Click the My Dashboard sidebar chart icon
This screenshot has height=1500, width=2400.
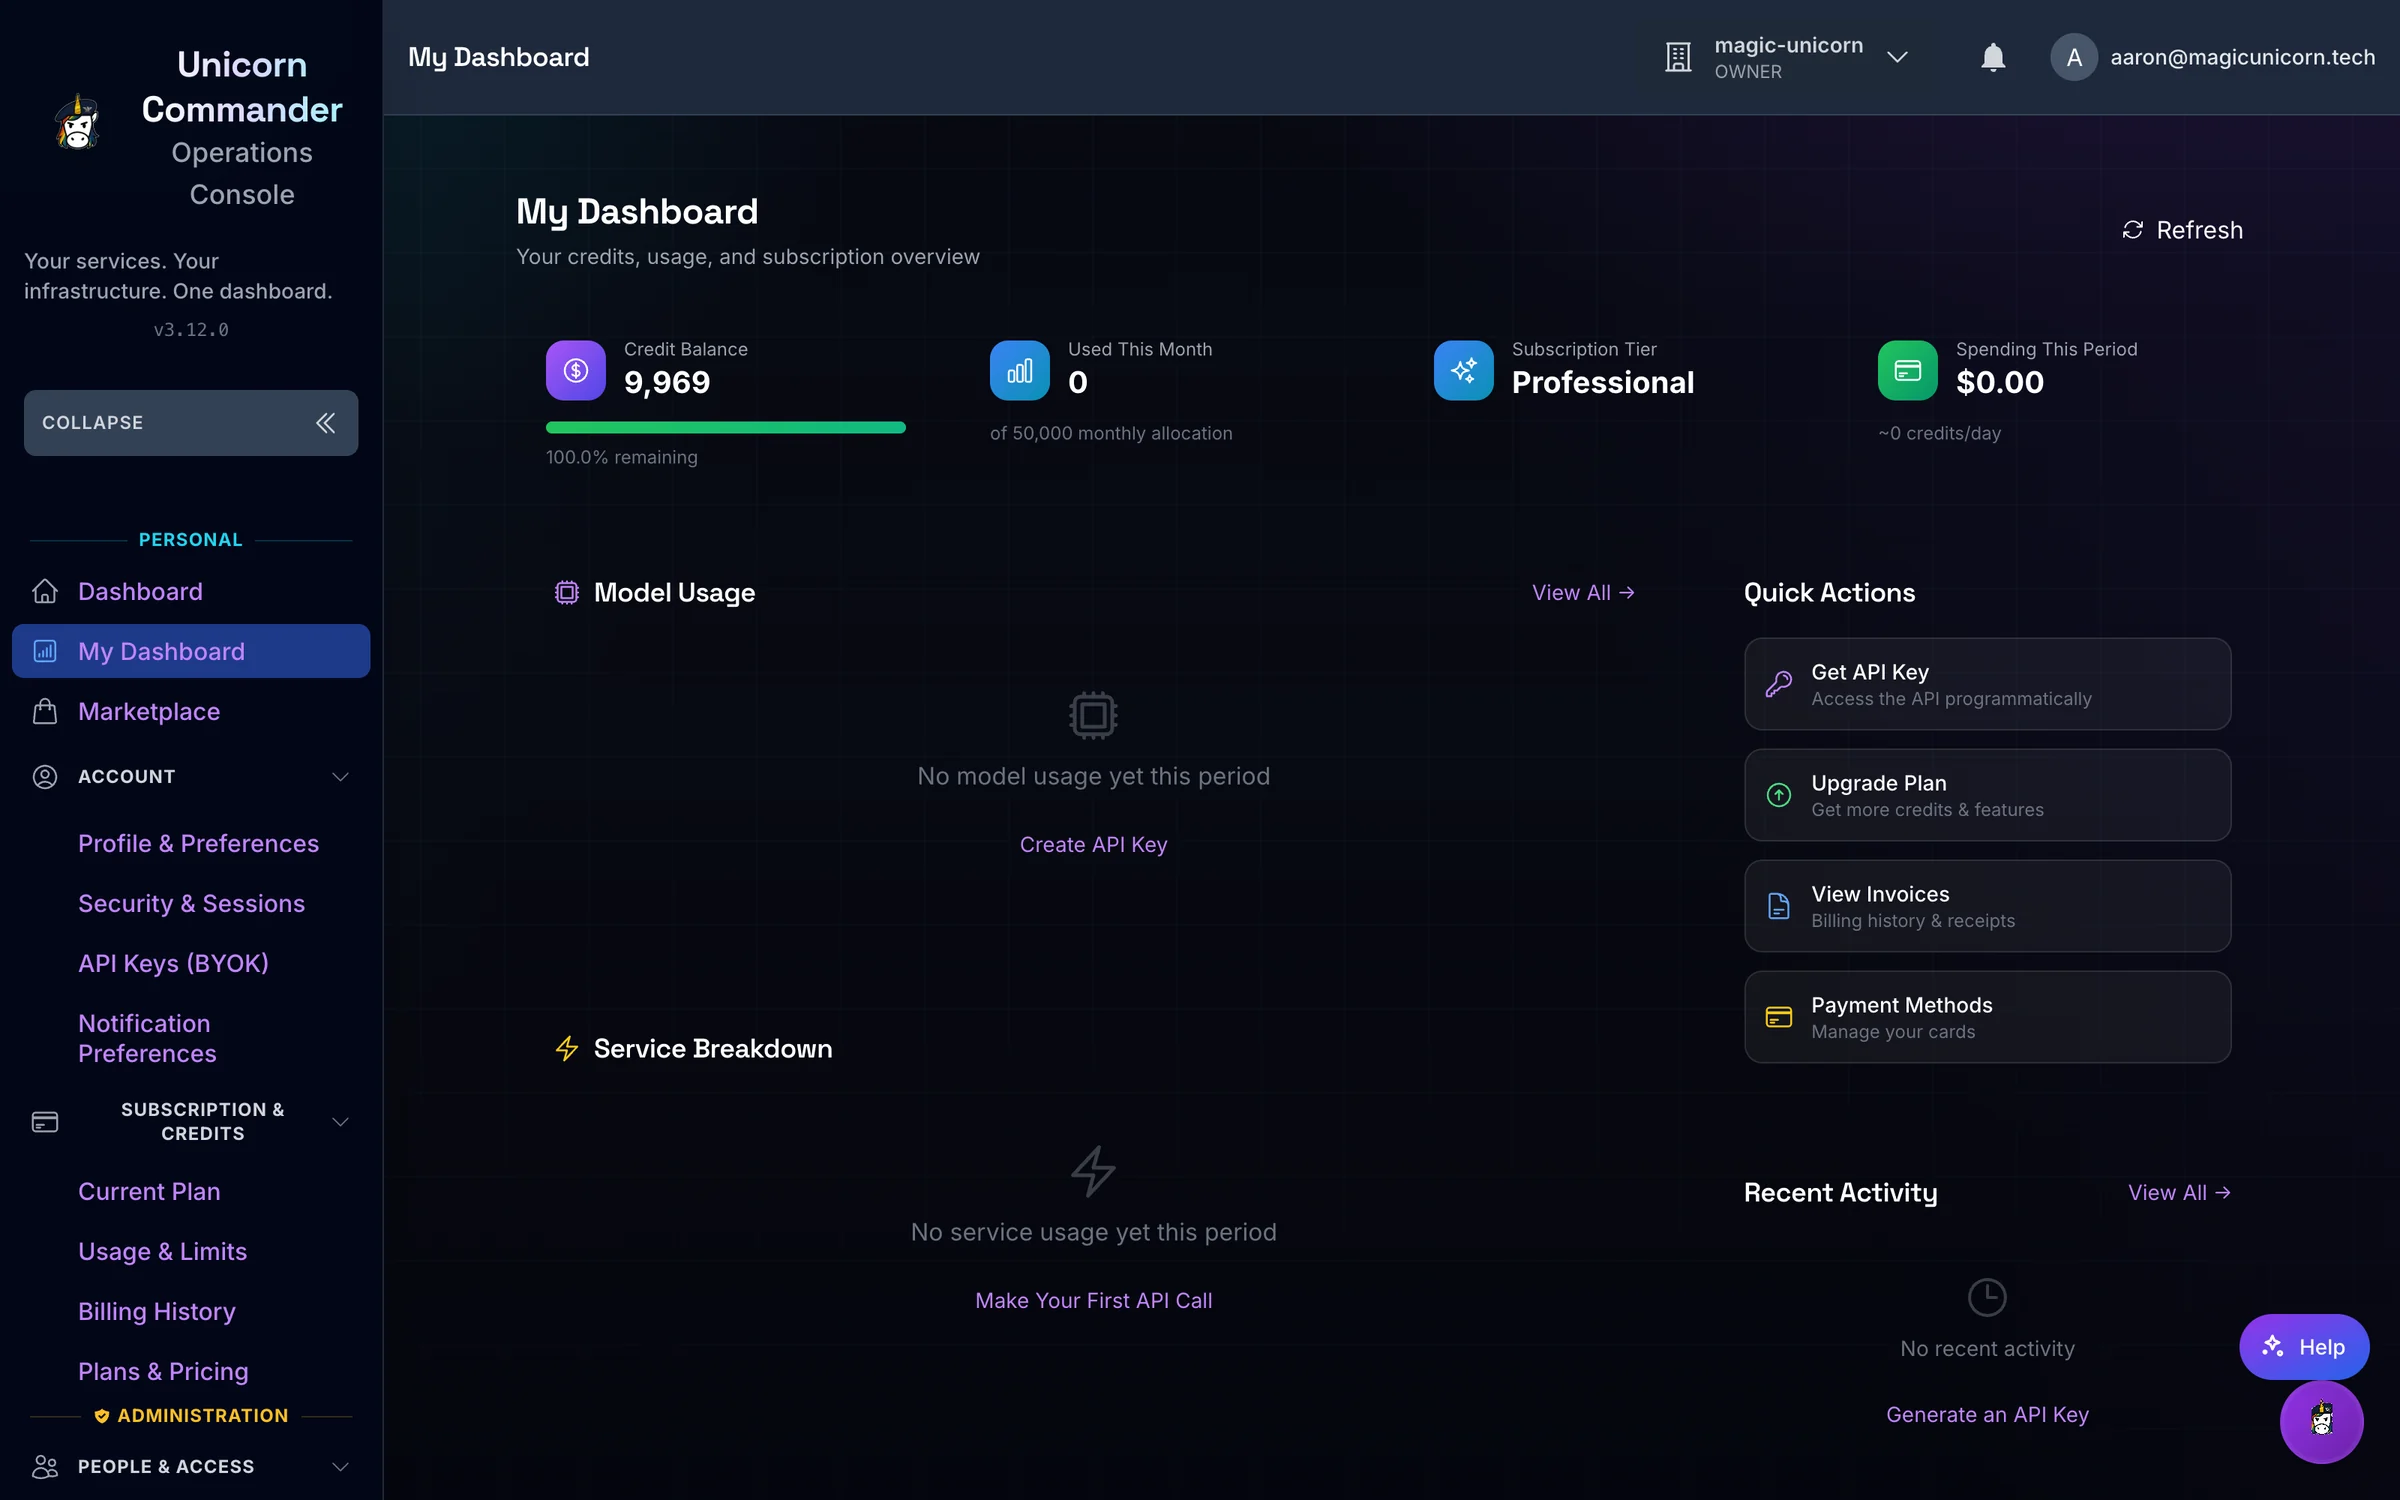pyautogui.click(x=45, y=652)
